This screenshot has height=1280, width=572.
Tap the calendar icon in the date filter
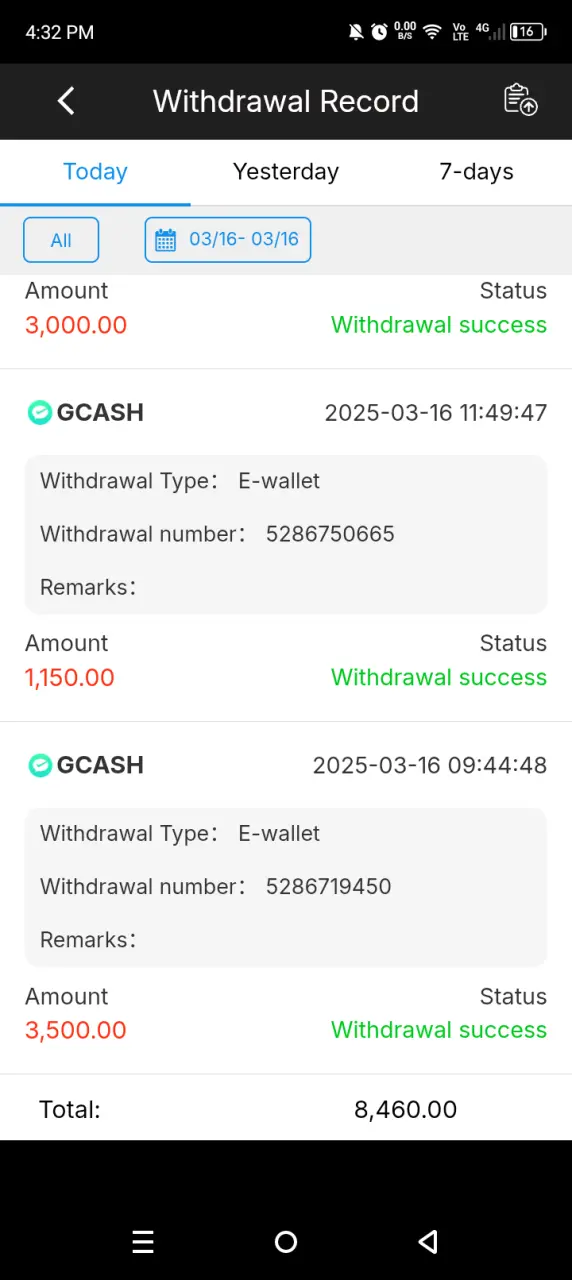(166, 240)
